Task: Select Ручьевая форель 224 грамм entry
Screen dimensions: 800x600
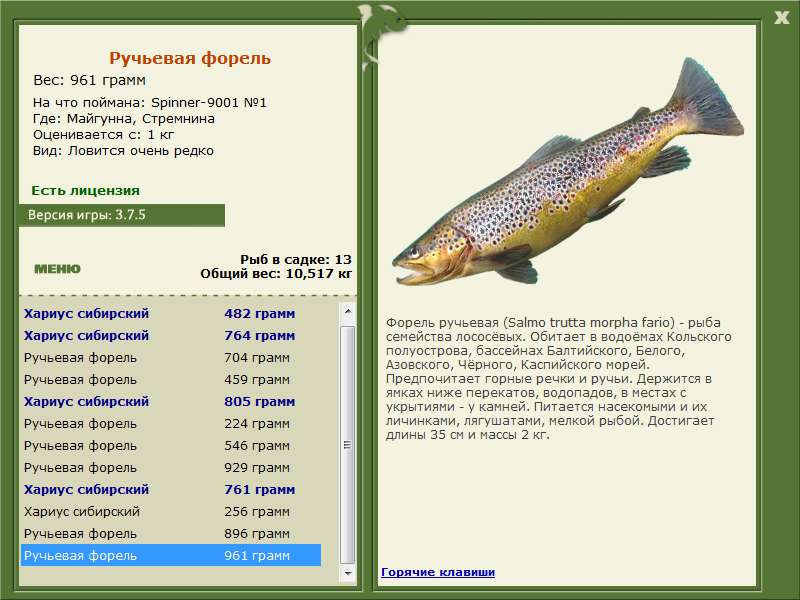Action: [x=171, y=423]
